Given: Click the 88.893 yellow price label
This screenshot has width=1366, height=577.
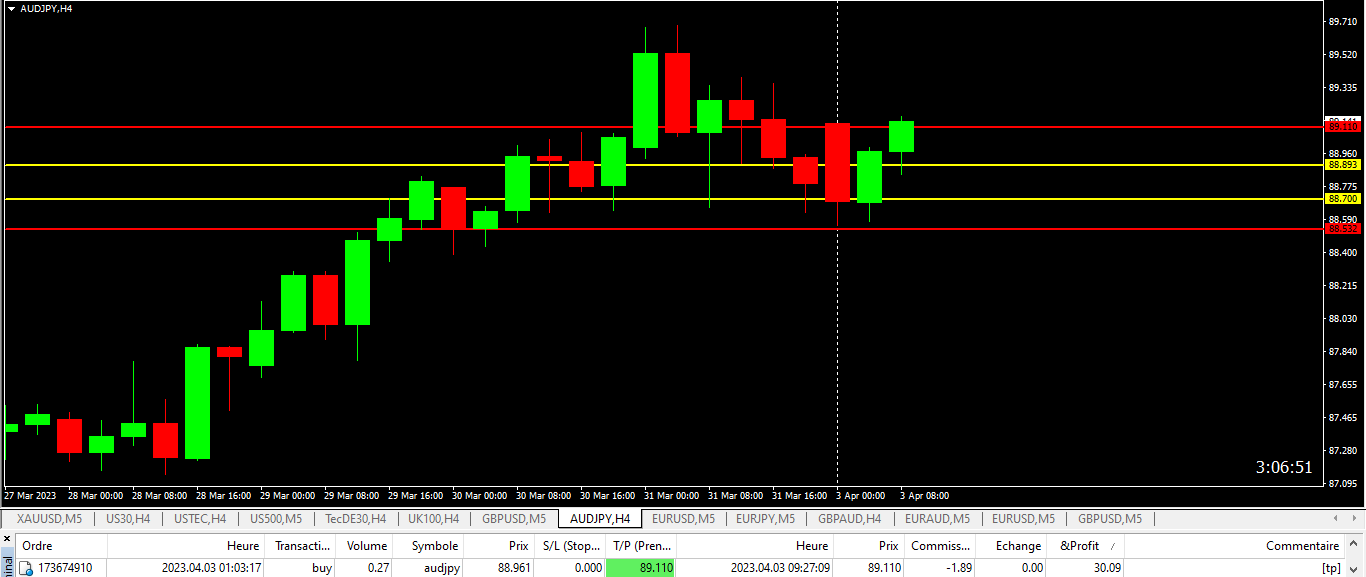Looking at the screenshot, I should click(x=1343, y=164).
